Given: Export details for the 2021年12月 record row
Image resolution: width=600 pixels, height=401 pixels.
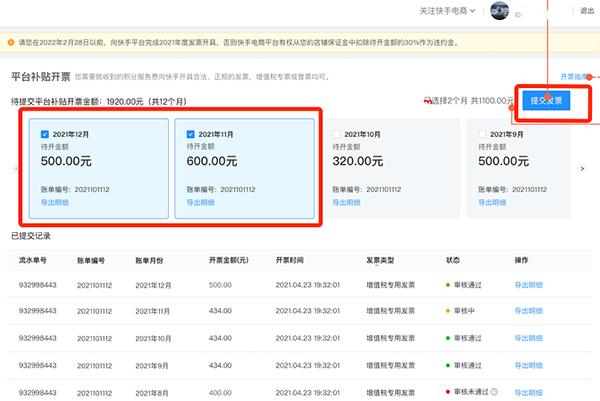Looking at the screenshot, I should (530, 285).
